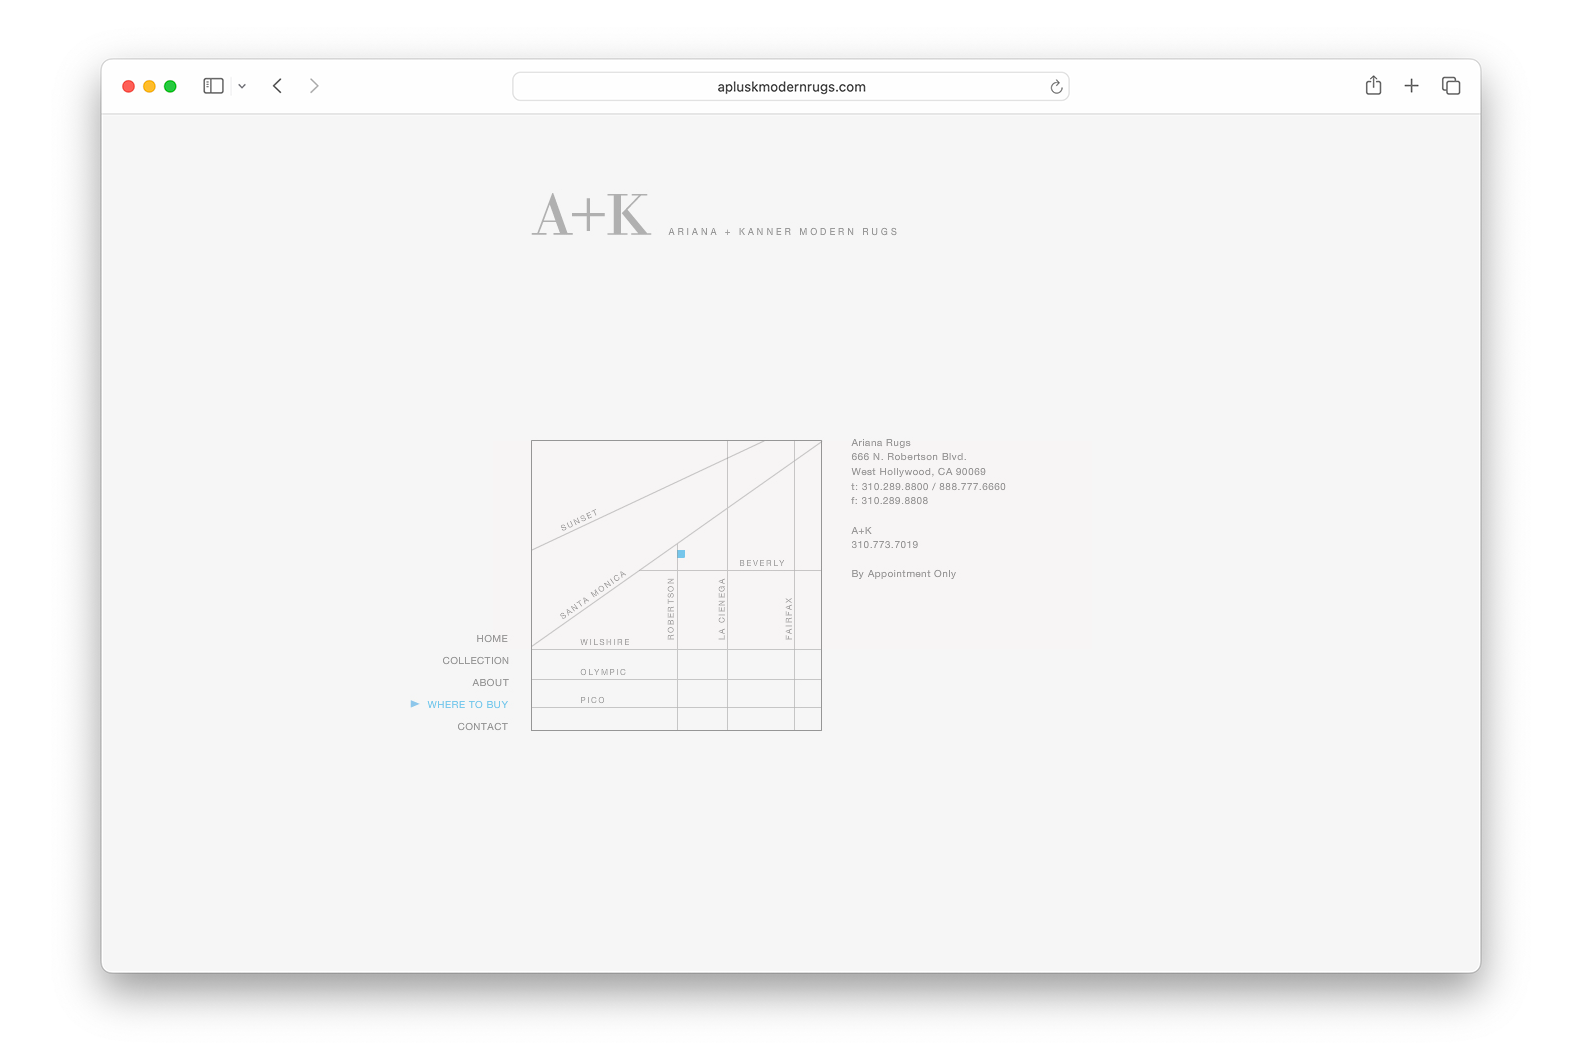Click the 'By Appointment Only' text
The width and height of the screenshot is (1585, 1057).
tap(903, 574)
